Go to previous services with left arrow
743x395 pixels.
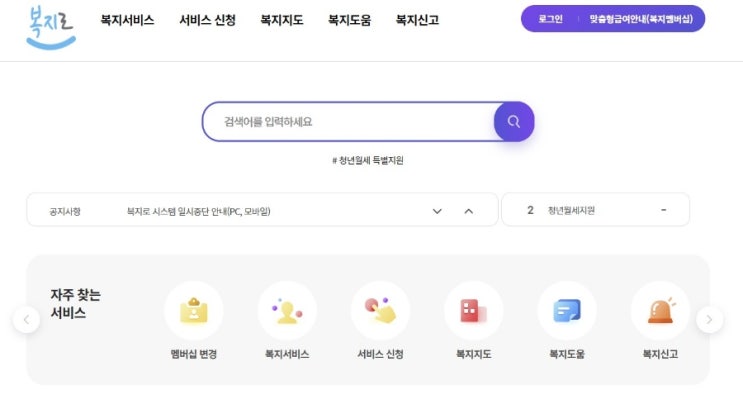pyautogui.click(x=27, y=320)
